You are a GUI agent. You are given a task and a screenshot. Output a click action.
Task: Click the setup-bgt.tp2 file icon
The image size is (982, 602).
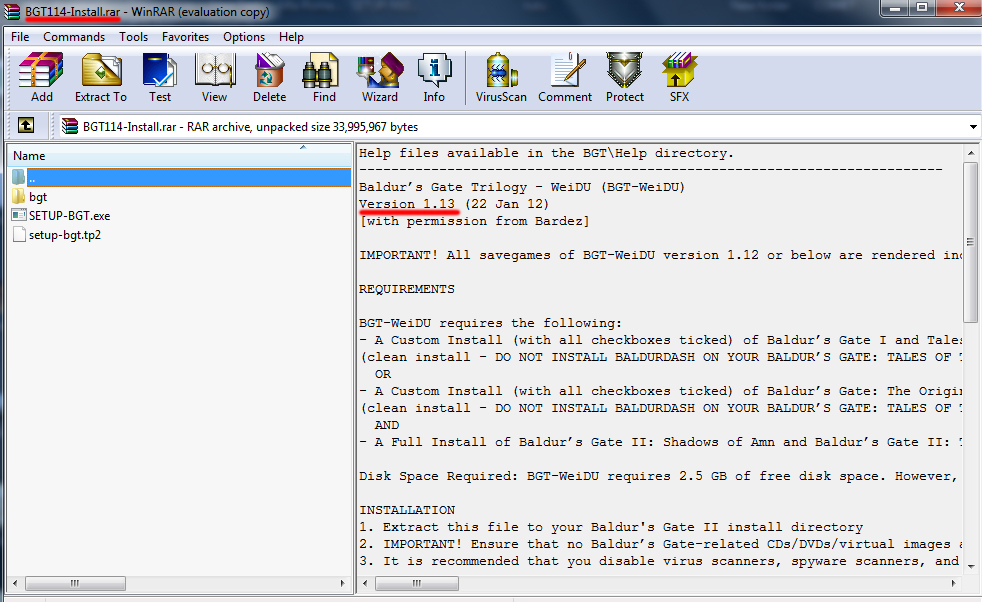point(19,235)
